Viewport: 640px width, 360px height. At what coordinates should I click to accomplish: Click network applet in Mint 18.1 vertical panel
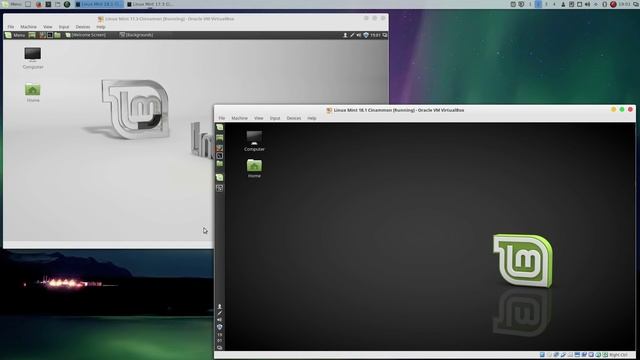(220, 313)
